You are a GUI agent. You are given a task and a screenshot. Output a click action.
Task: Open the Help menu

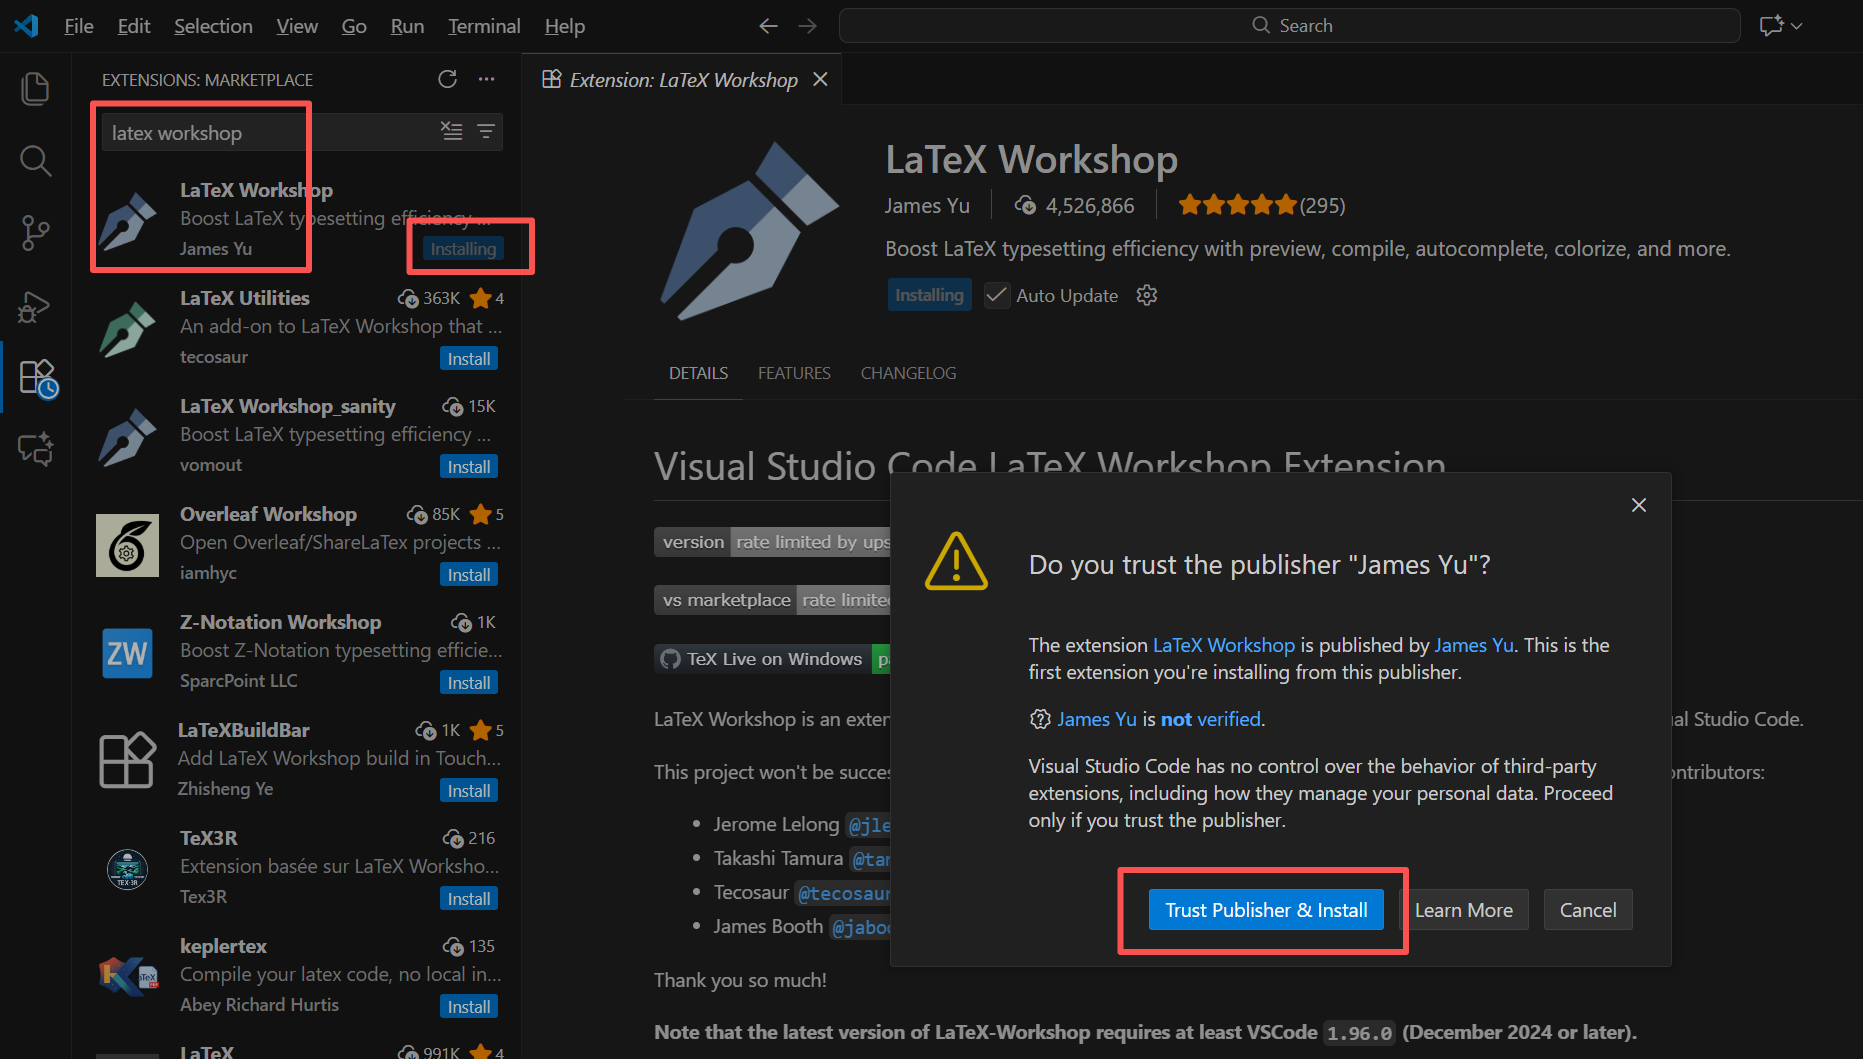(x=565, y=26)
